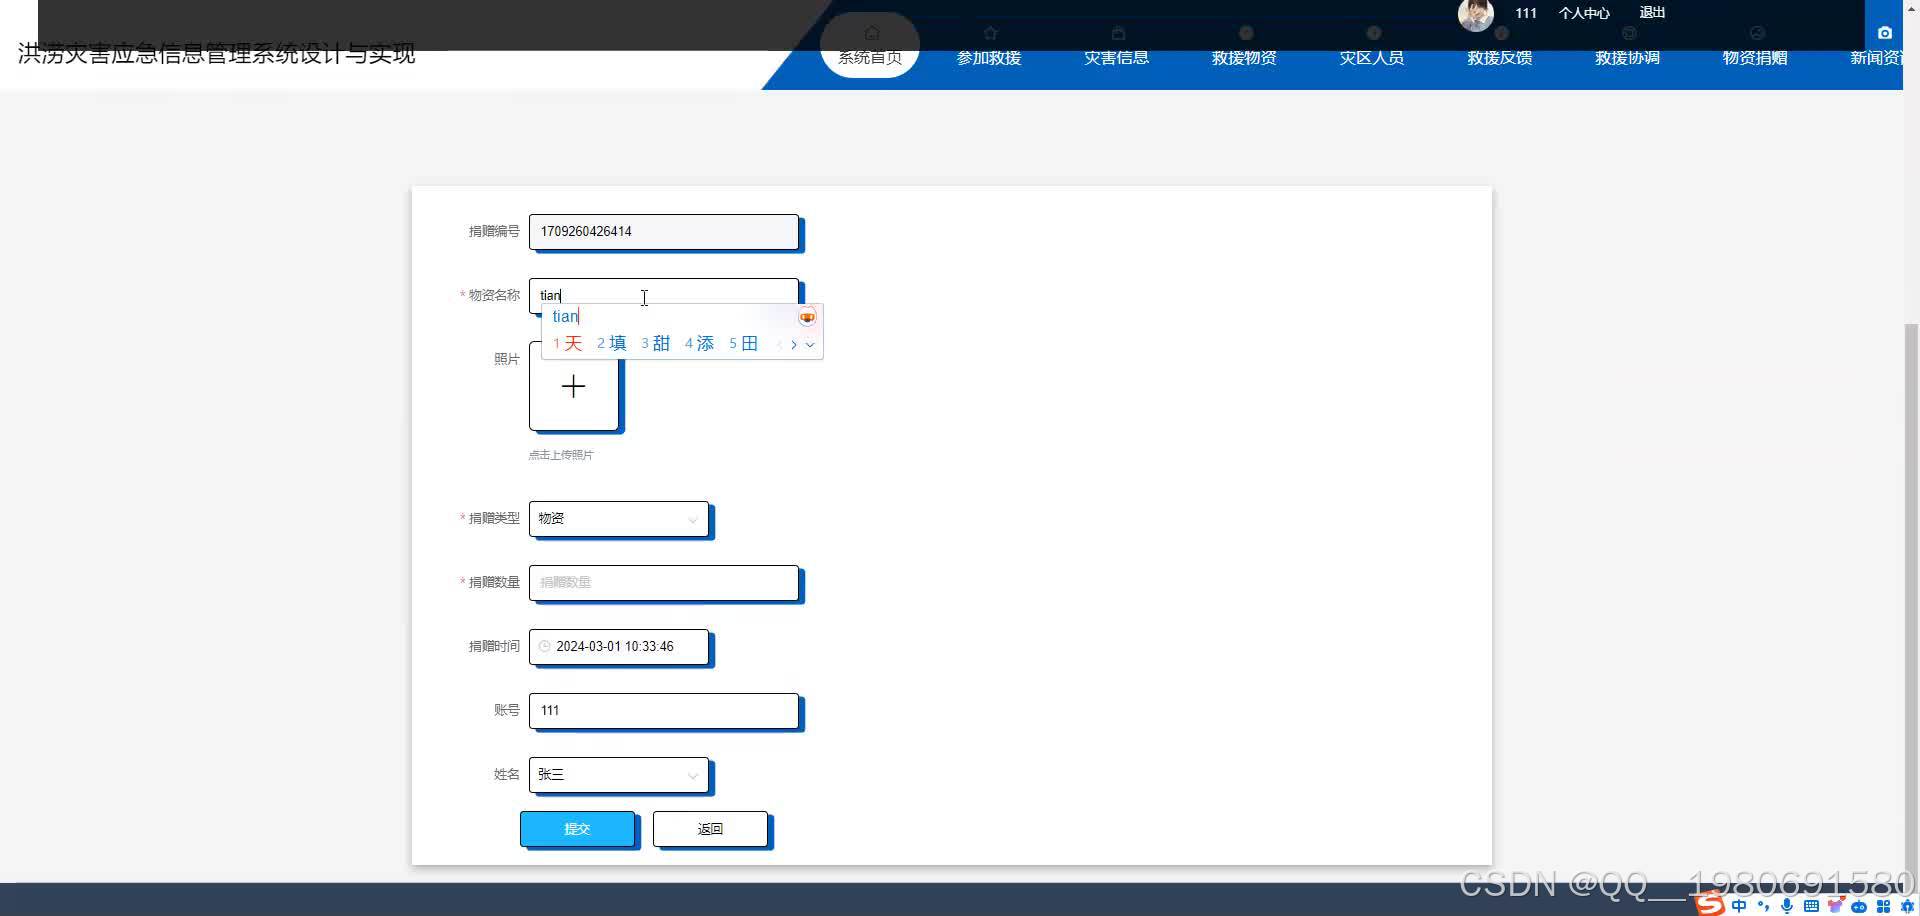Viewport: 1920px width, 916px height.
Task: Click the Sogou S logo in the IME bar
Action: point(1709,905)
